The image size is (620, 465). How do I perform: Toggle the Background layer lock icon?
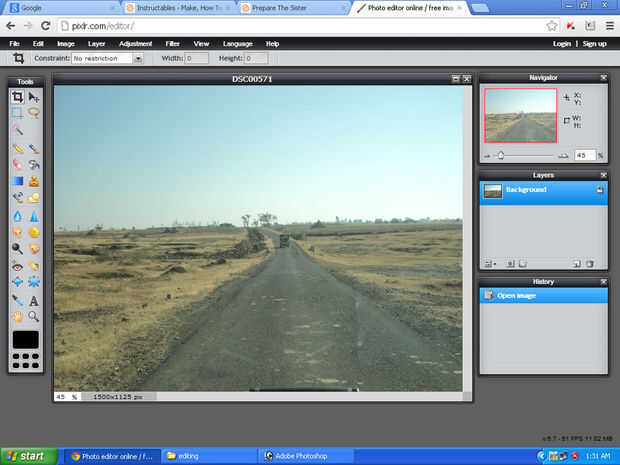coord(599,190)
